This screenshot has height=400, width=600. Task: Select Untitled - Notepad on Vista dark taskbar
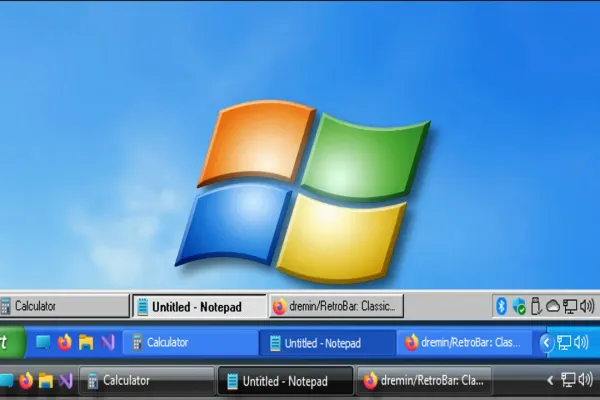[285, 381]
